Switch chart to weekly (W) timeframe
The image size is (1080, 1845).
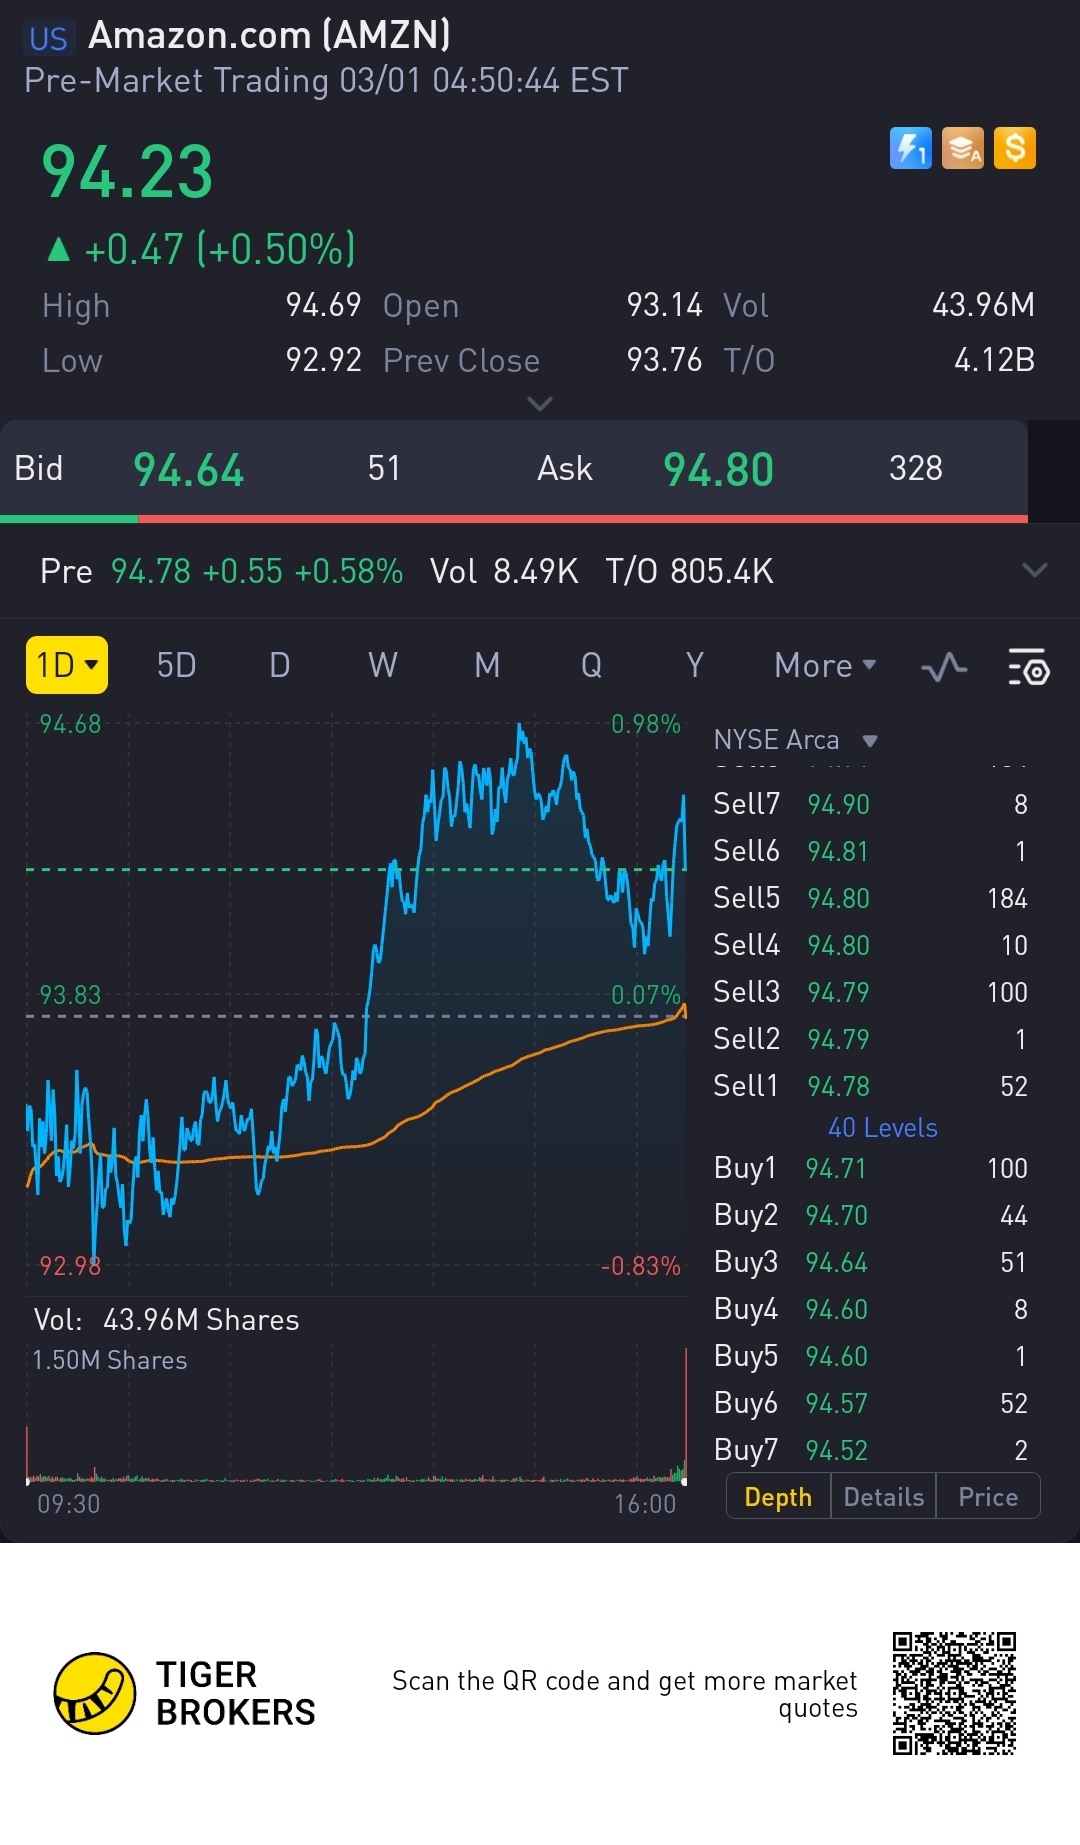click(x=383, y=666)
